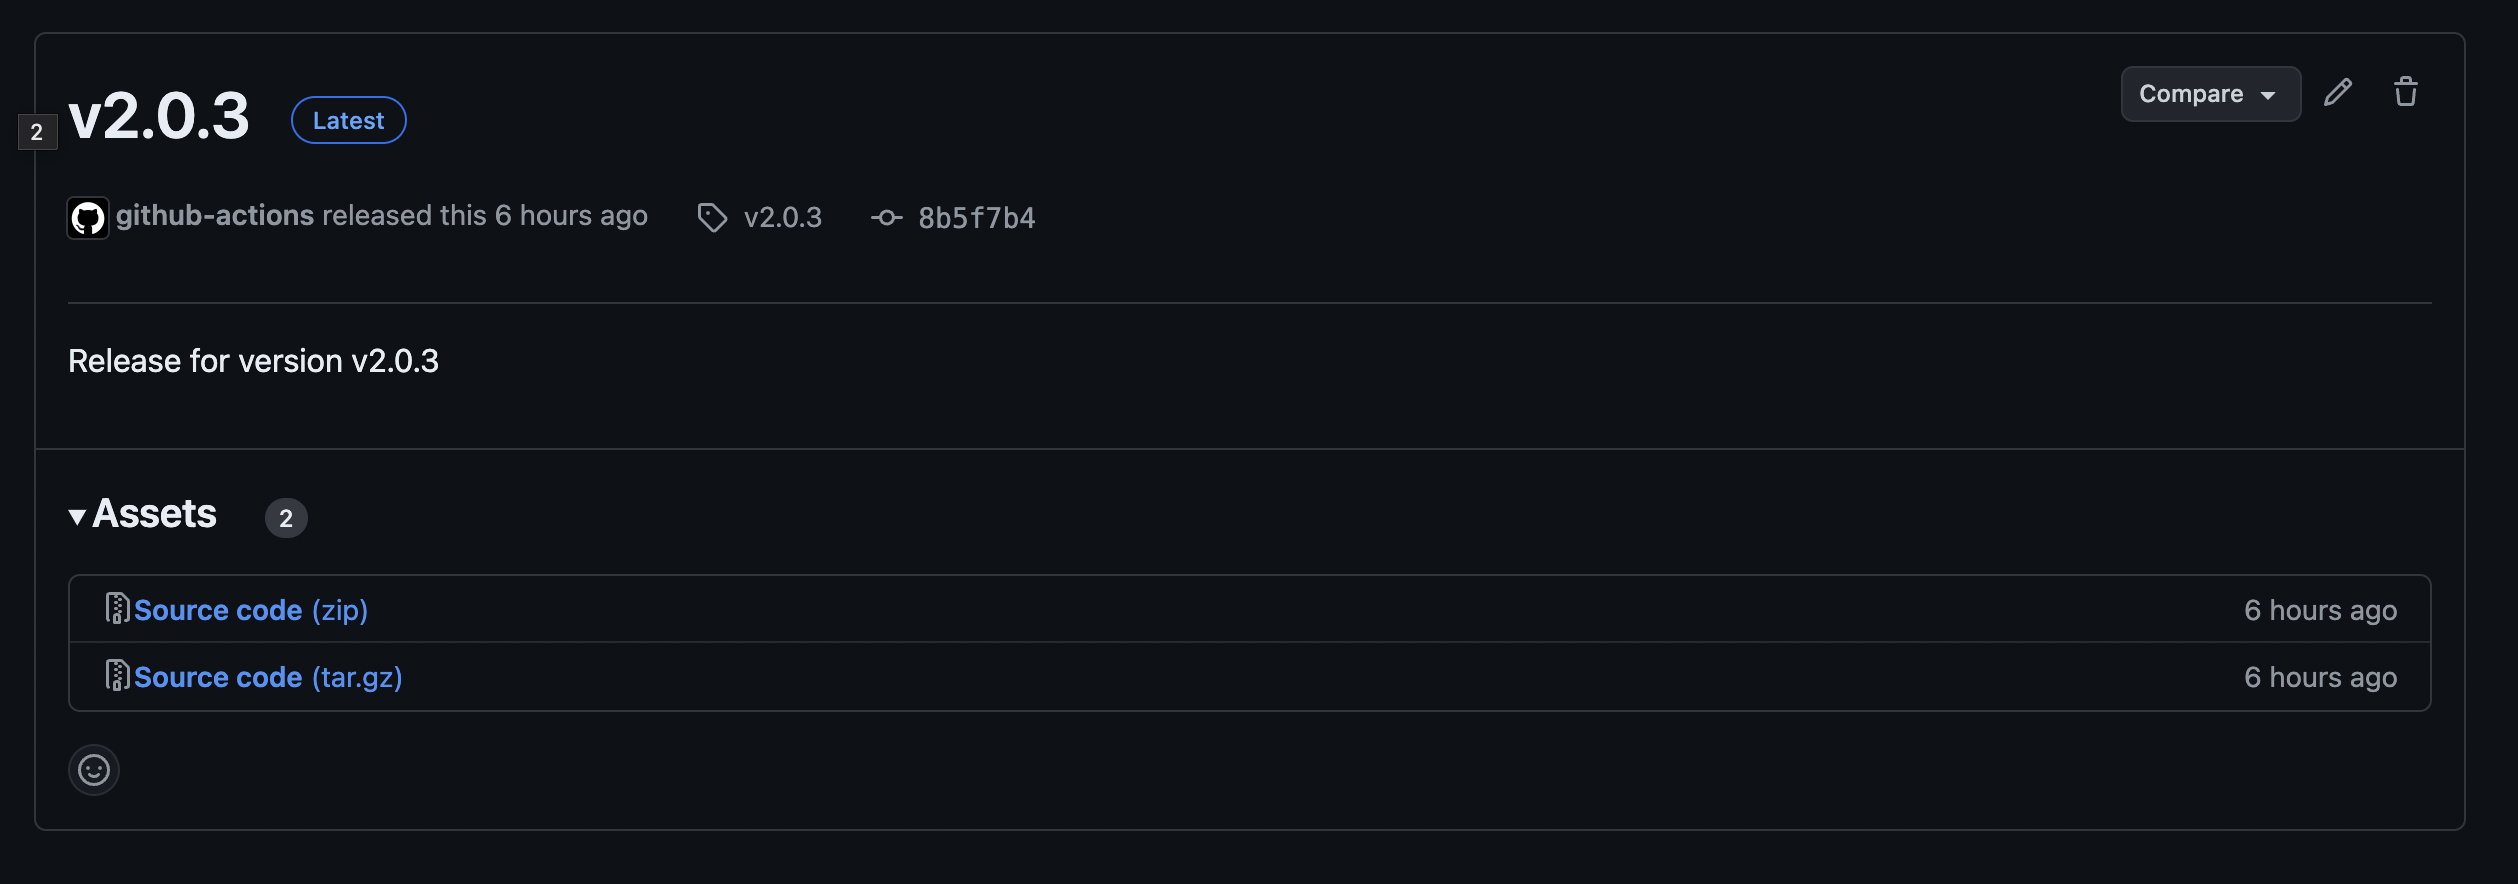
Task: Delete the release using trash icon
Action: click(x=2405, y=92)
